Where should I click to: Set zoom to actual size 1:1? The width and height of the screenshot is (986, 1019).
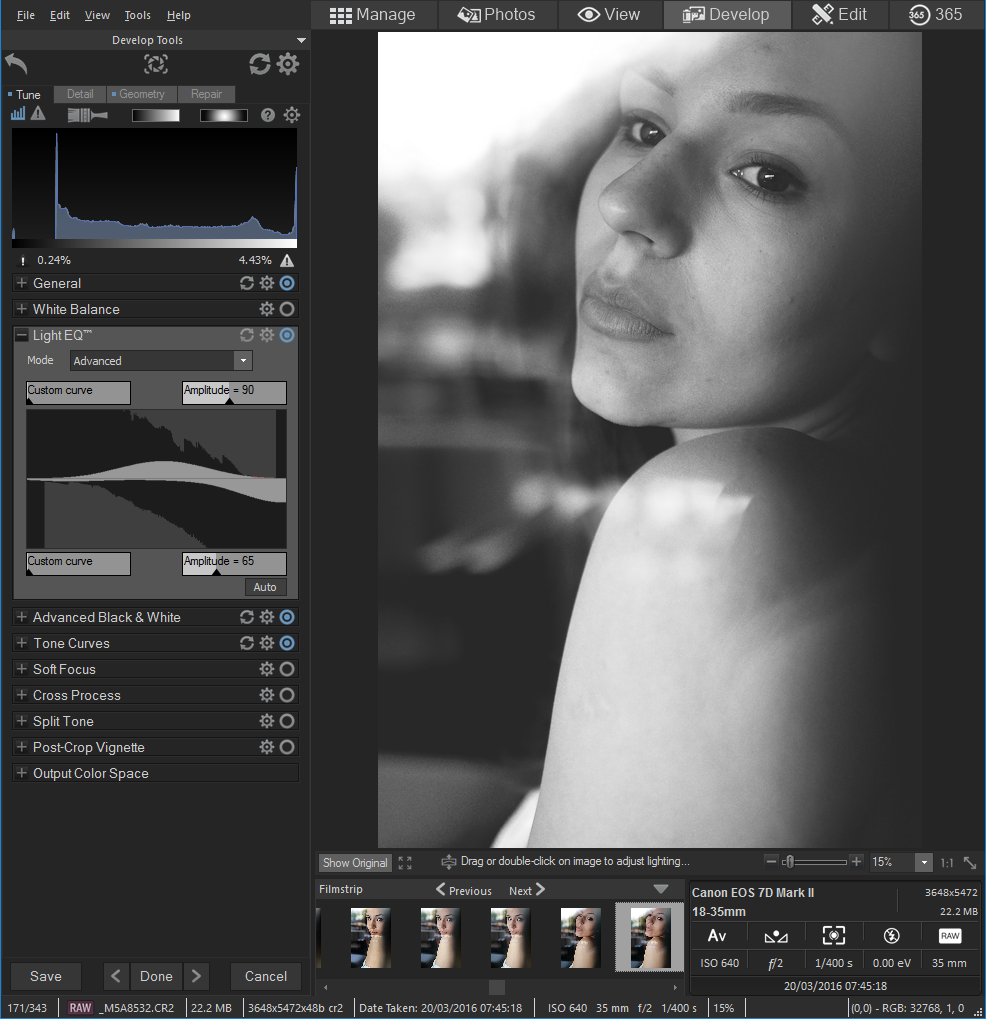(x=947, y=863)
